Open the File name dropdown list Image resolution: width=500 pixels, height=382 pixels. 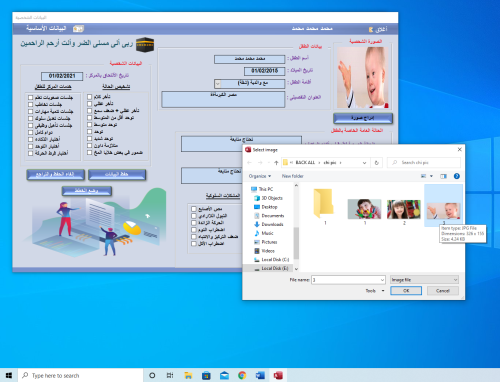click(382, 280)
